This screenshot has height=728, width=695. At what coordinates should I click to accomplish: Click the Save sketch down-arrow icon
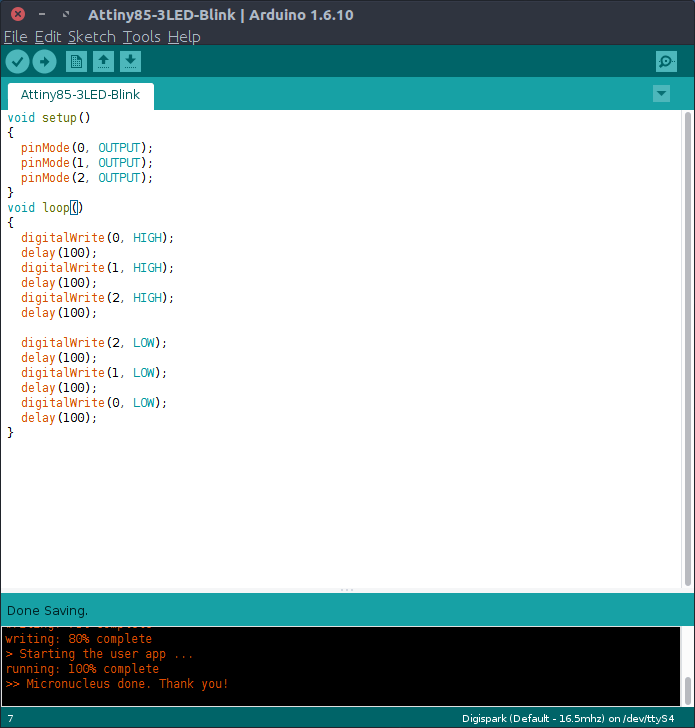[130, 62]
